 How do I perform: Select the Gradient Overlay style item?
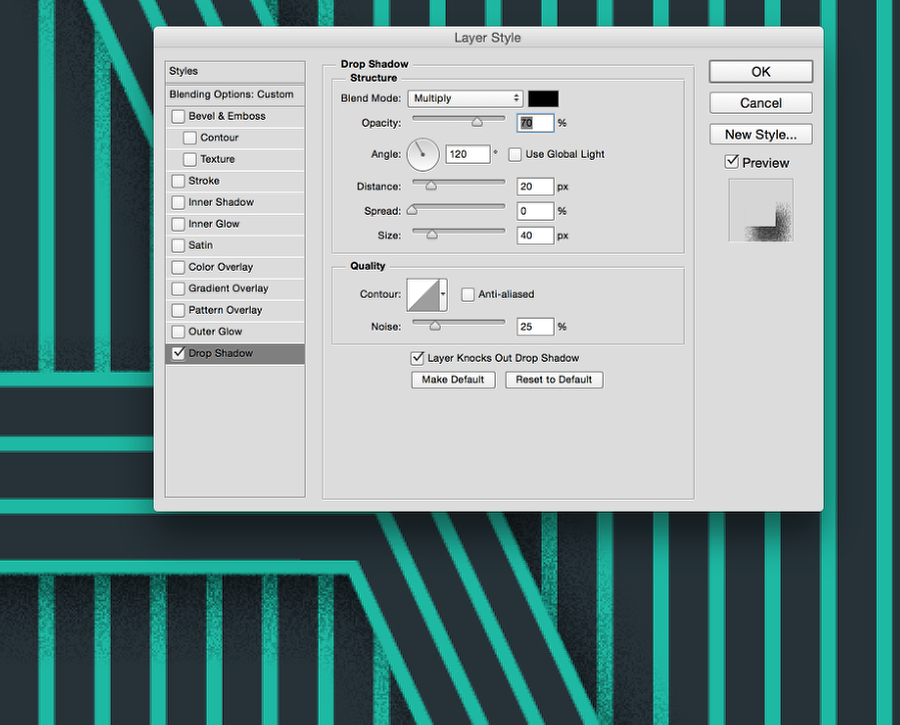click(228, 288)
